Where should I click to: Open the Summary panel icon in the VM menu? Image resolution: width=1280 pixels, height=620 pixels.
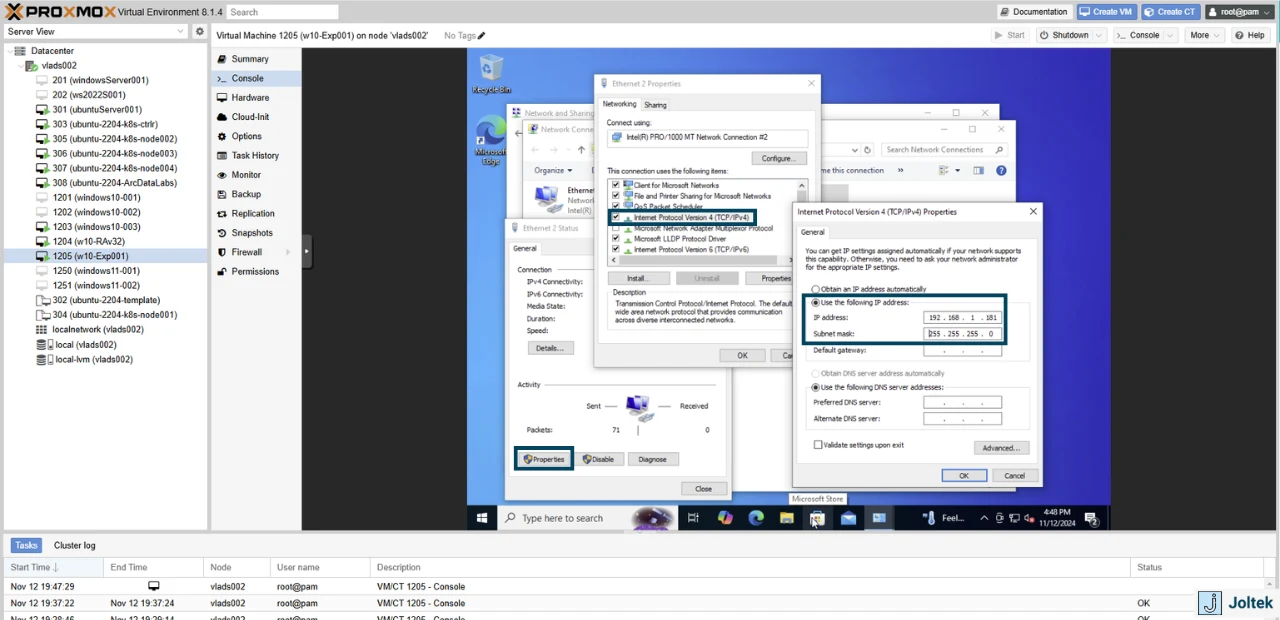pos(222,59)
